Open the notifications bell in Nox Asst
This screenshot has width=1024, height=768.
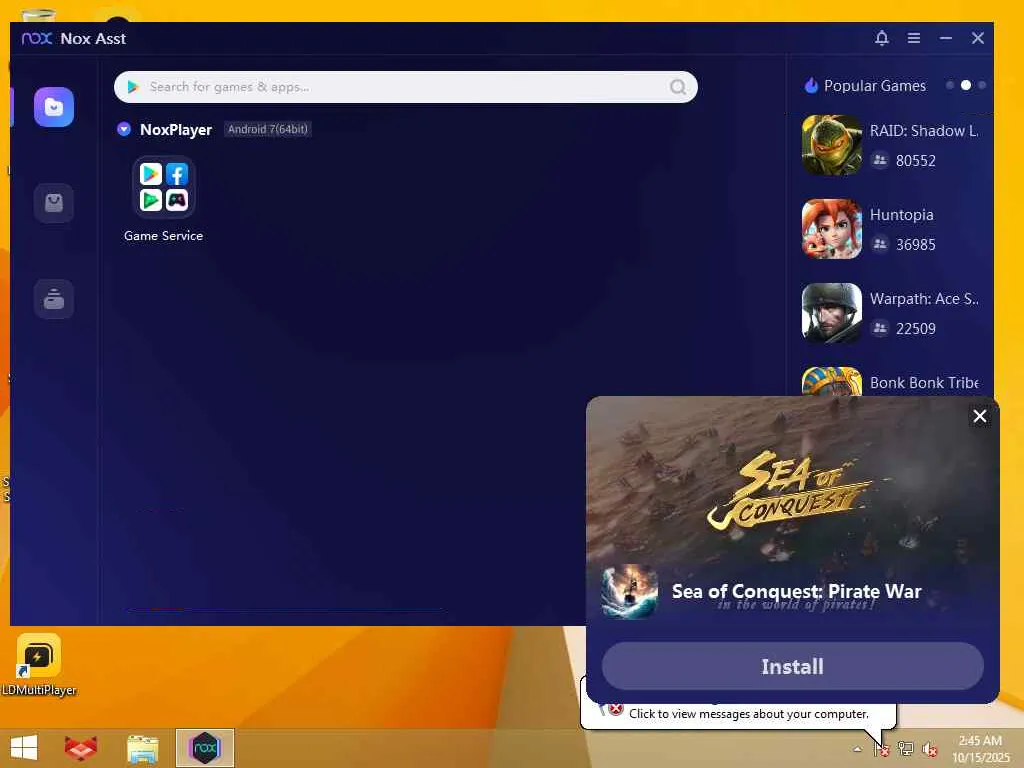click(x=882, y=38)
